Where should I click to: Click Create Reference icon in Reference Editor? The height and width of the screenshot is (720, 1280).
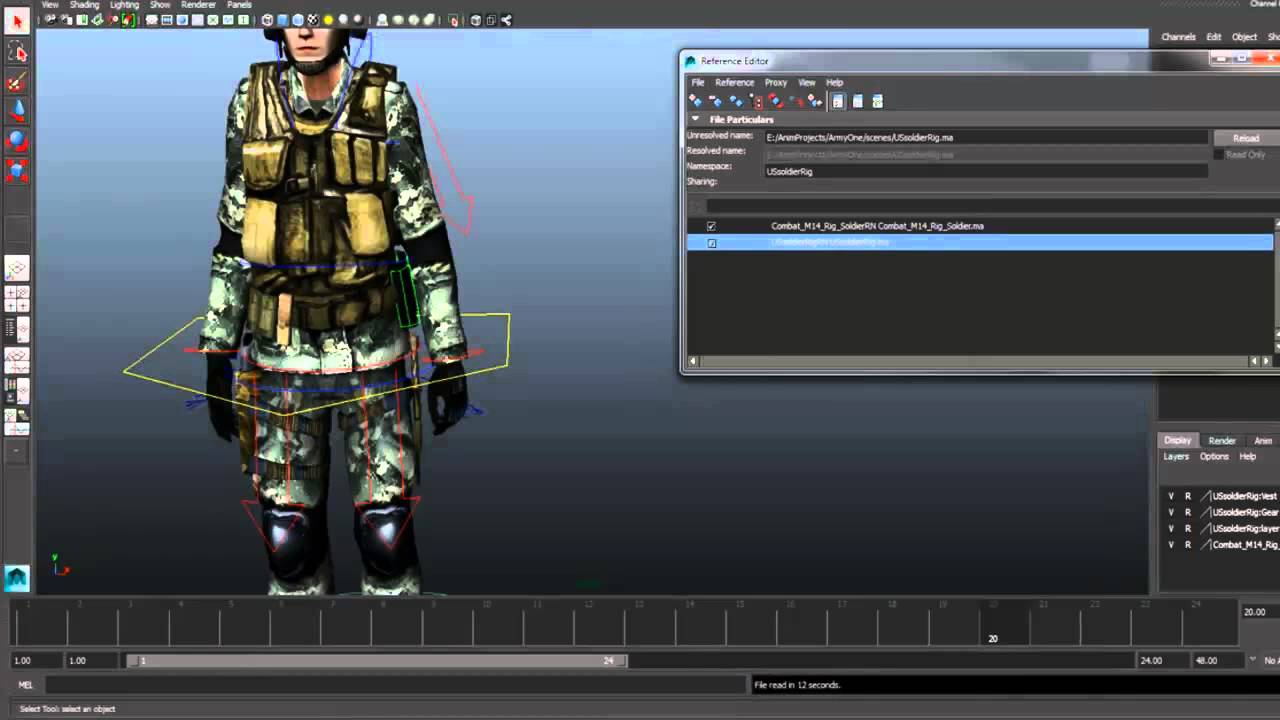tap(695, 101)
